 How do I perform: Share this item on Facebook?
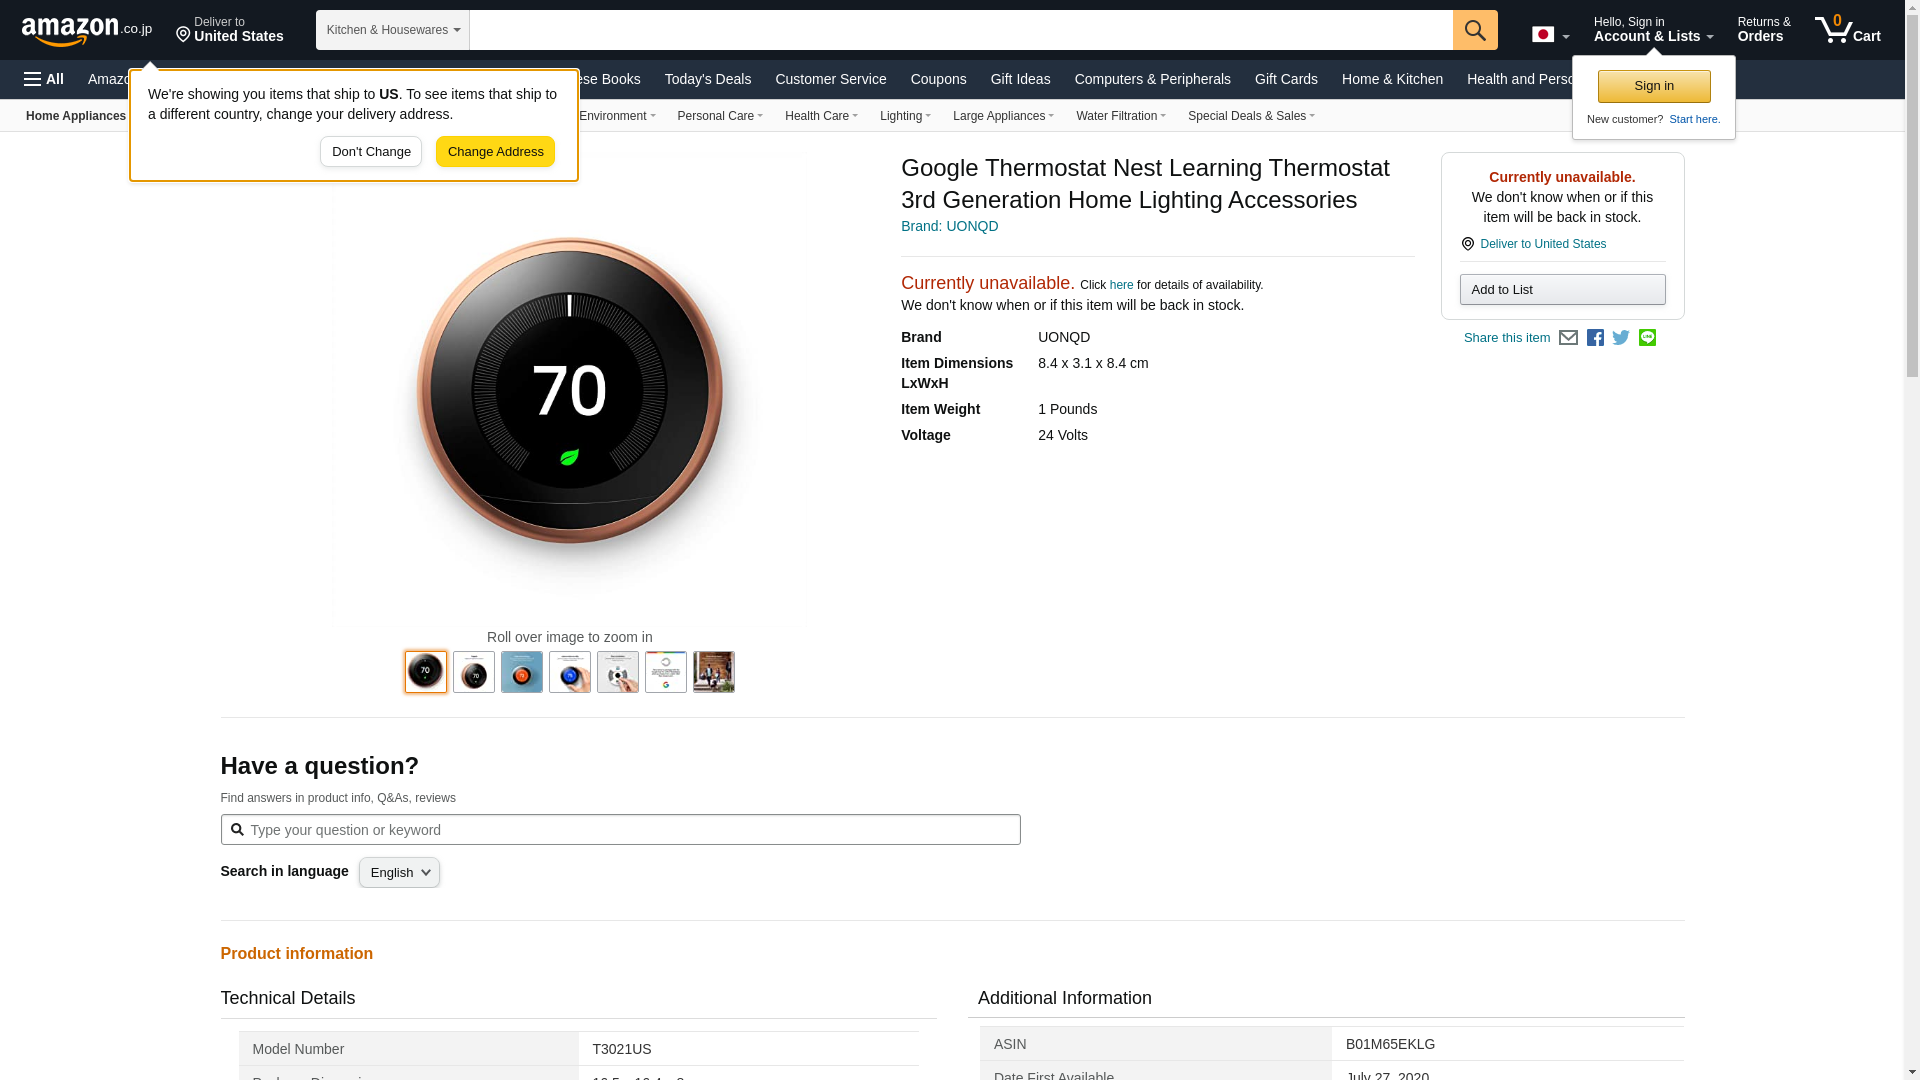[x=1595, y=338]
